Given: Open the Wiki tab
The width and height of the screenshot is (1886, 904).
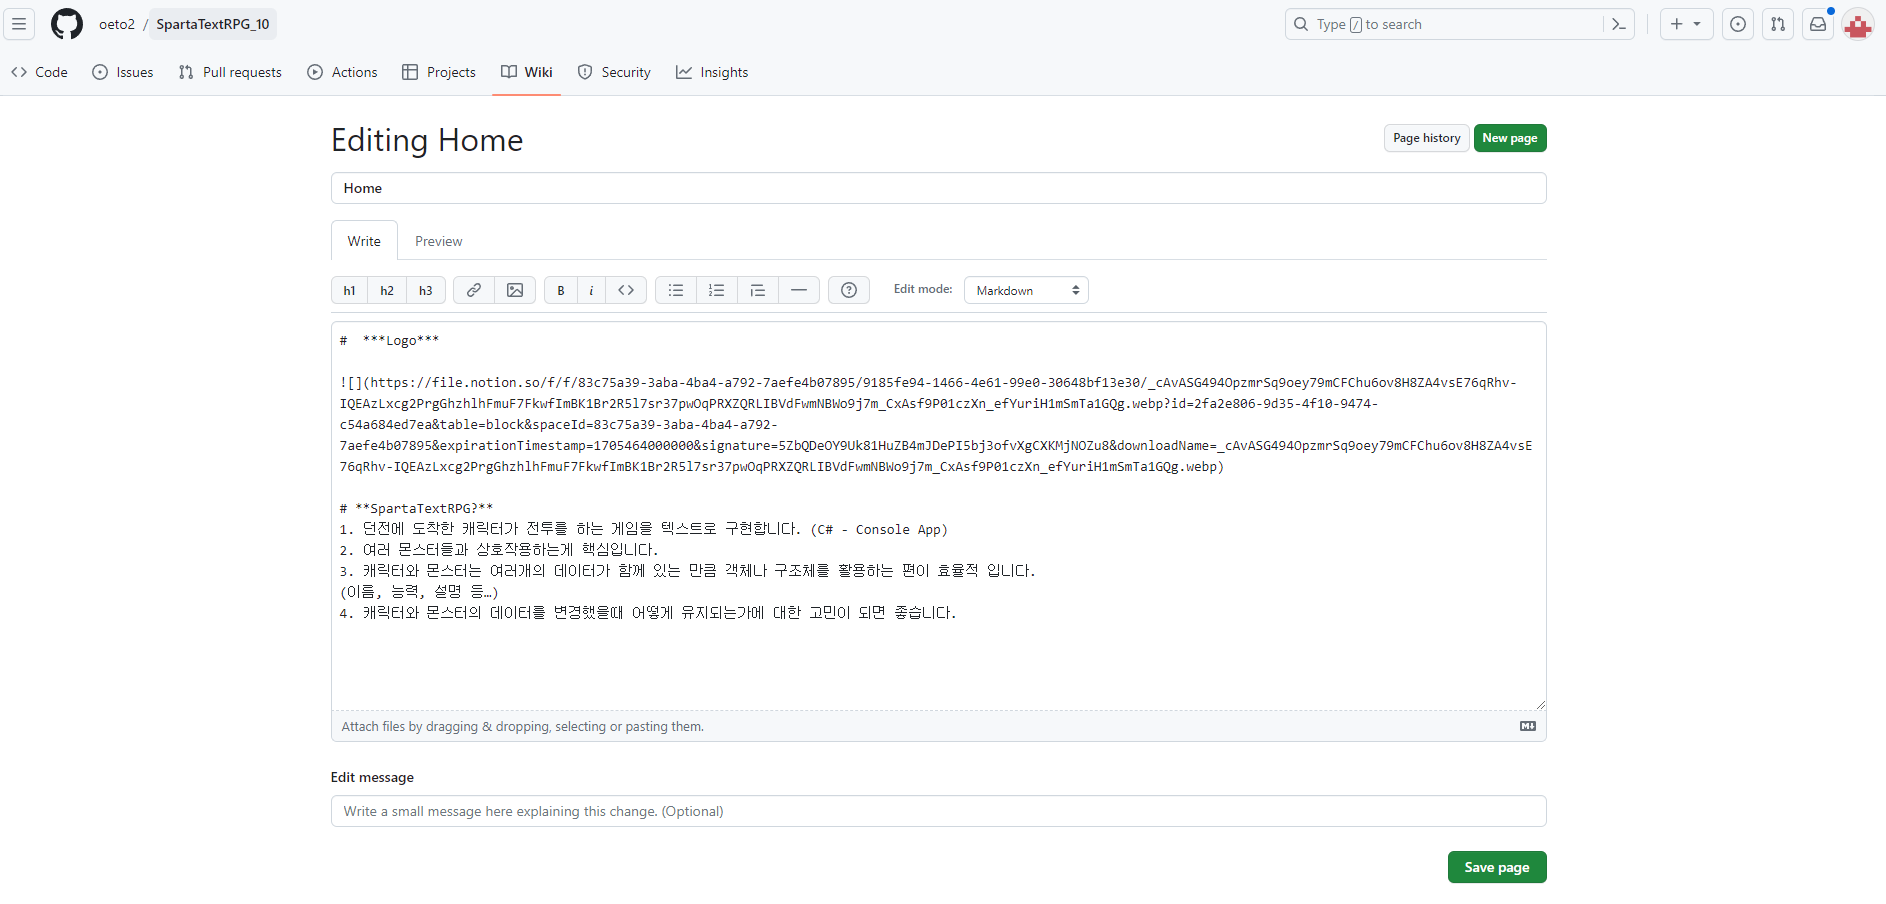Looking at the screenshot, I should coord(526,72).
